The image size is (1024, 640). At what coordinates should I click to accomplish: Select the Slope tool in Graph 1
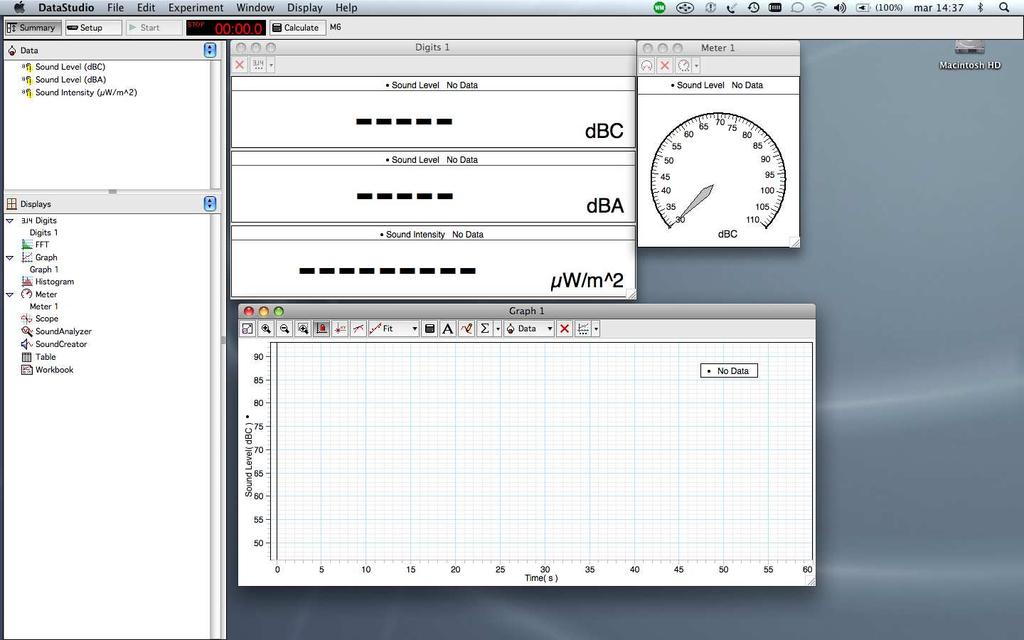coord(358,328)
